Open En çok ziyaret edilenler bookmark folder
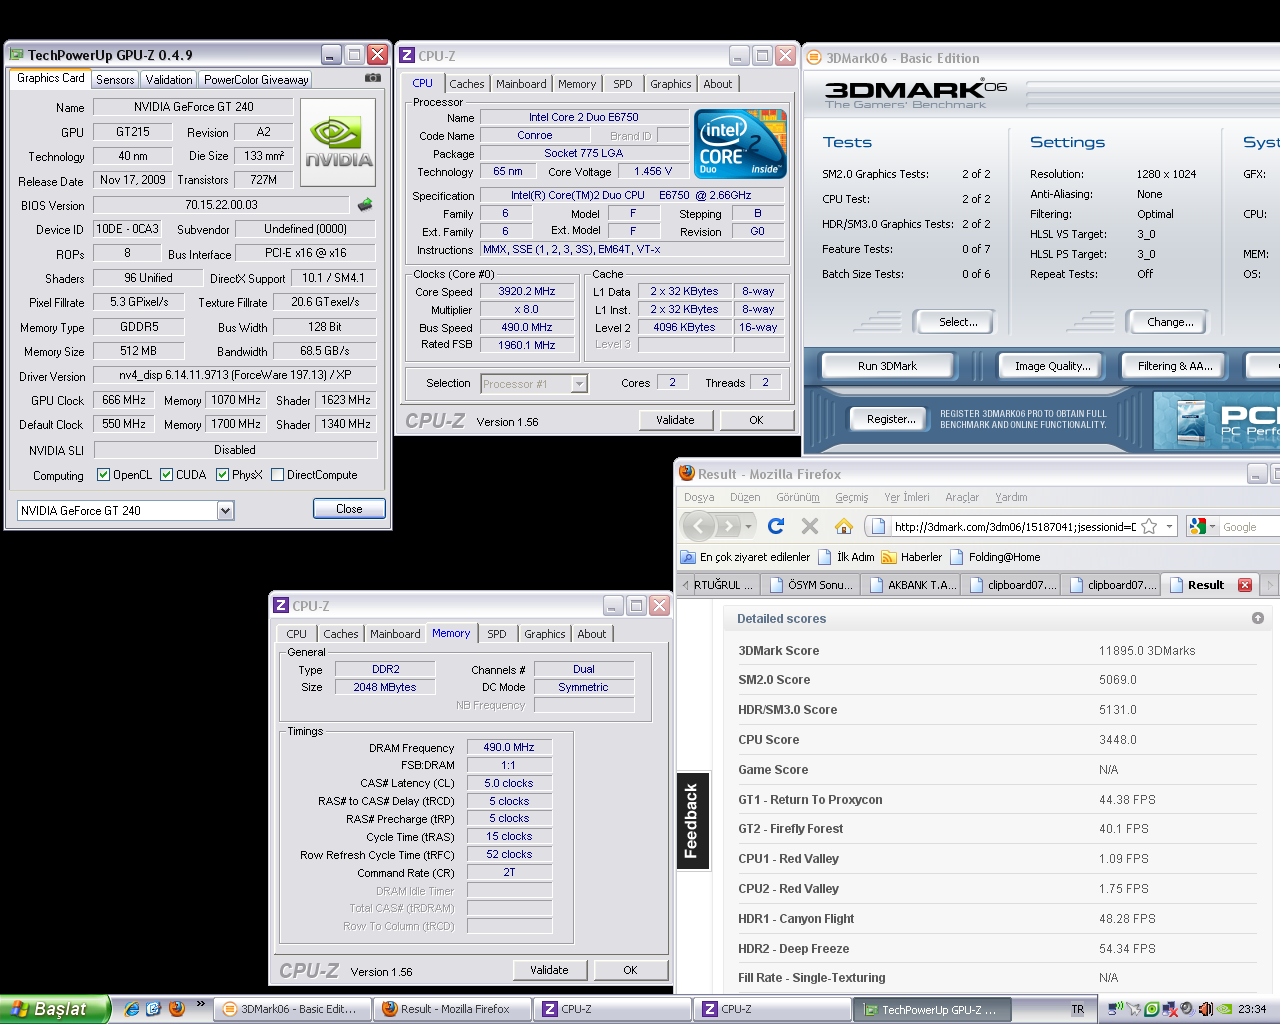This screenshot has width=1280, height=1024. pos(745,557)
